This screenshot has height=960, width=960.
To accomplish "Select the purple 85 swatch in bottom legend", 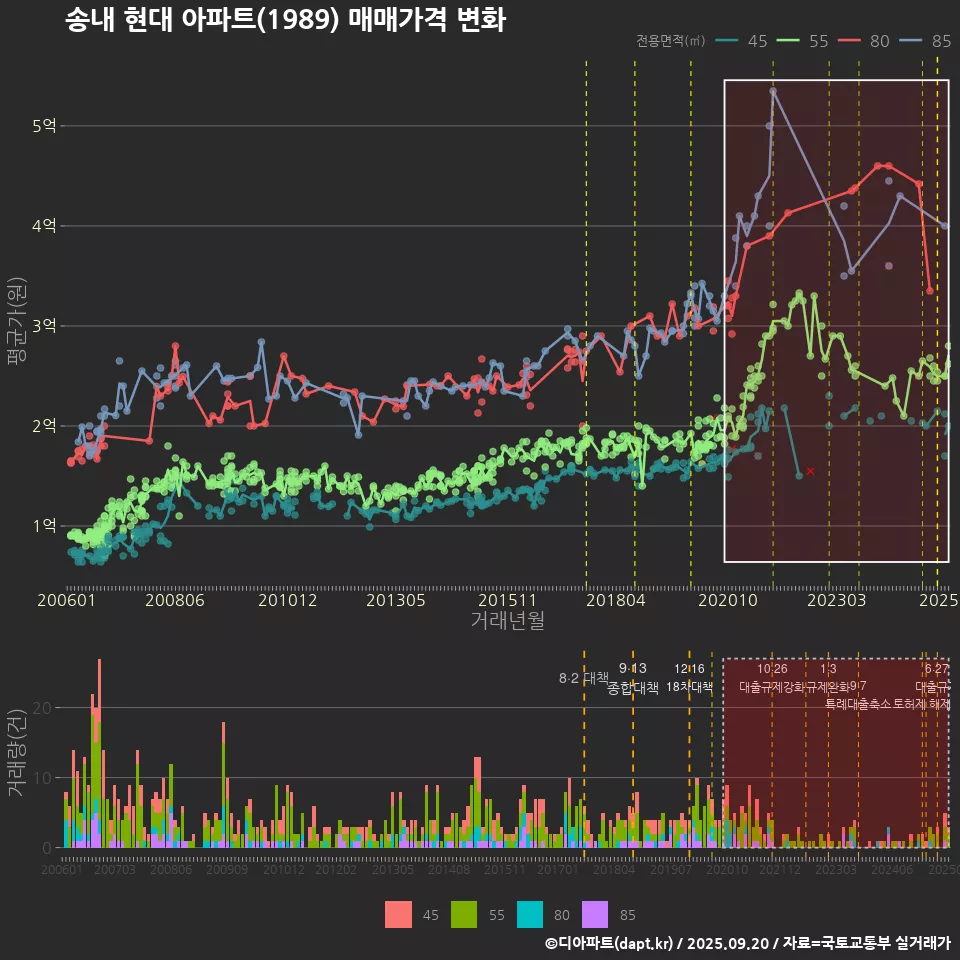I will pos(595,914).
